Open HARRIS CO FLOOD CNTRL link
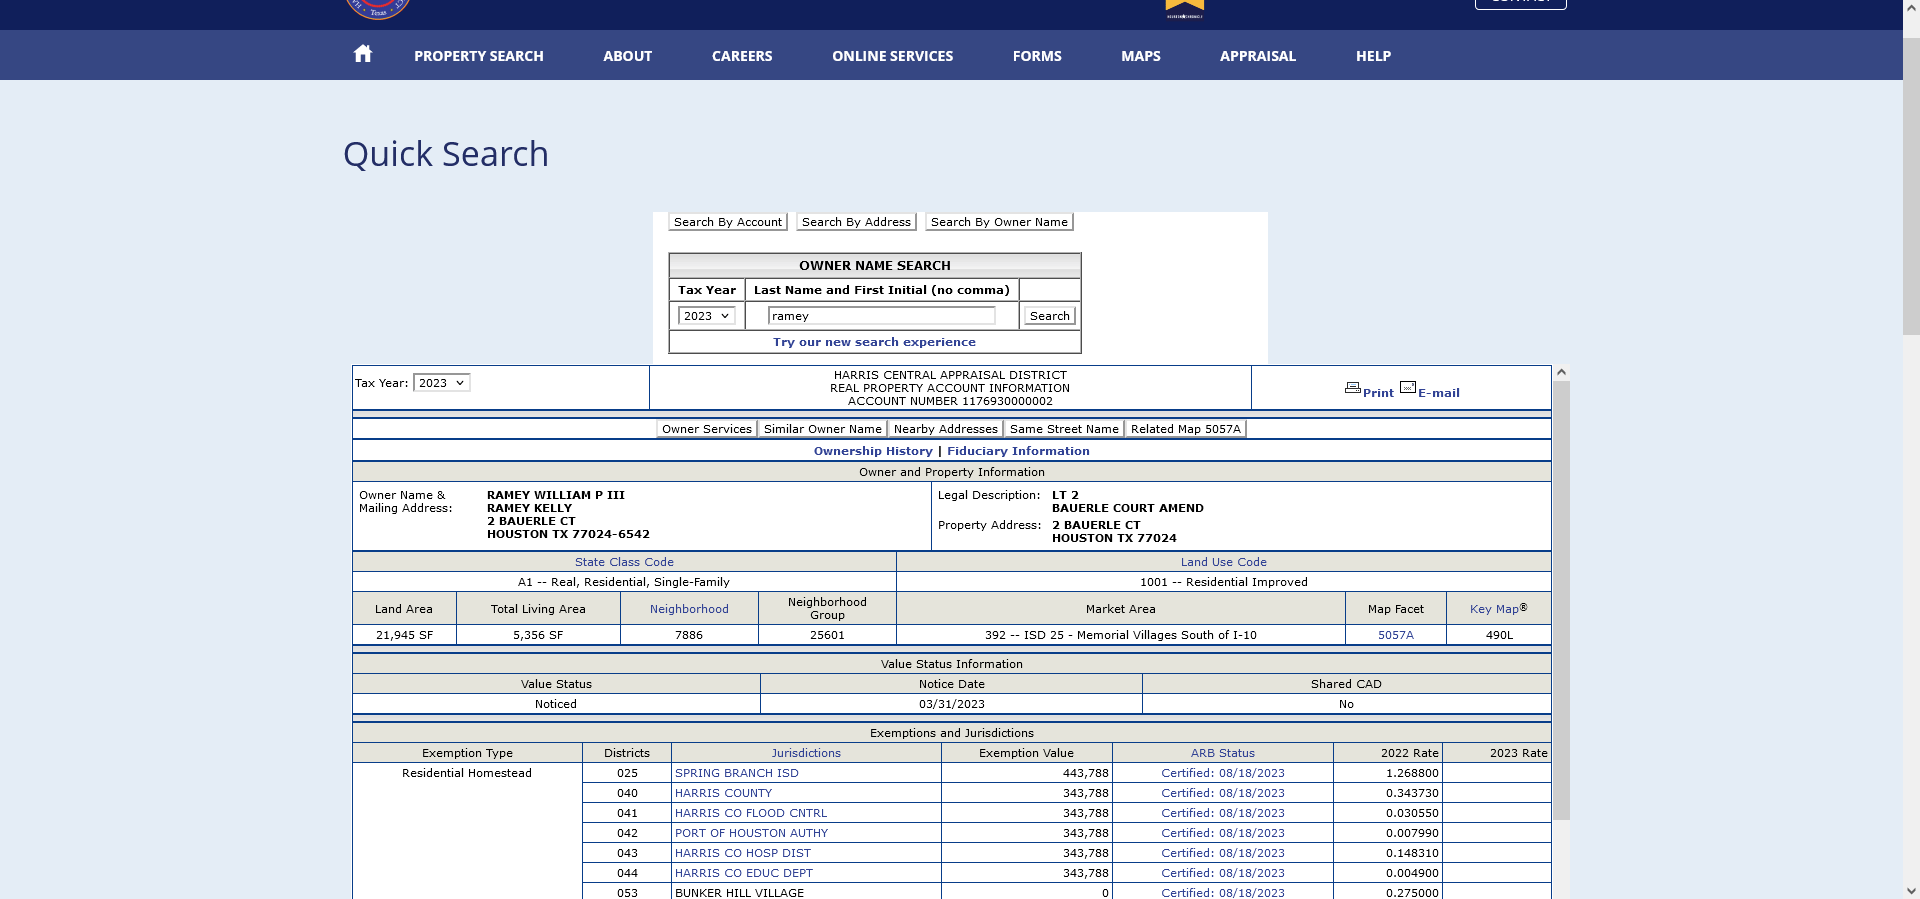The height and width of the screenshot is (899, 1920). (x=751, y=813)
